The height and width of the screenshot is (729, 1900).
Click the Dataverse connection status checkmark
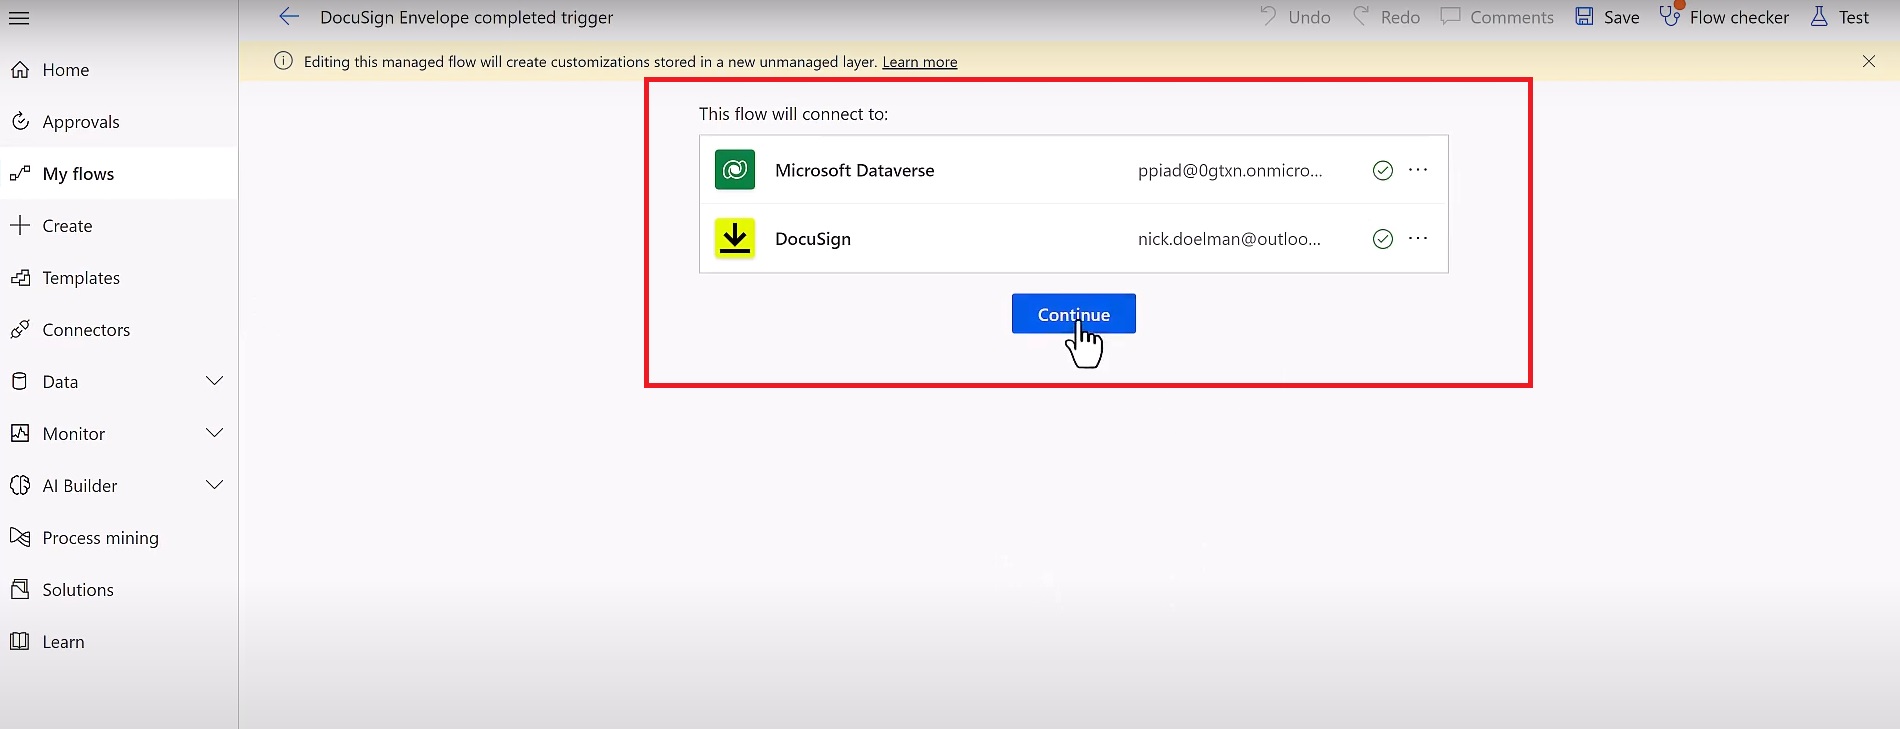tap(1382, 171)
